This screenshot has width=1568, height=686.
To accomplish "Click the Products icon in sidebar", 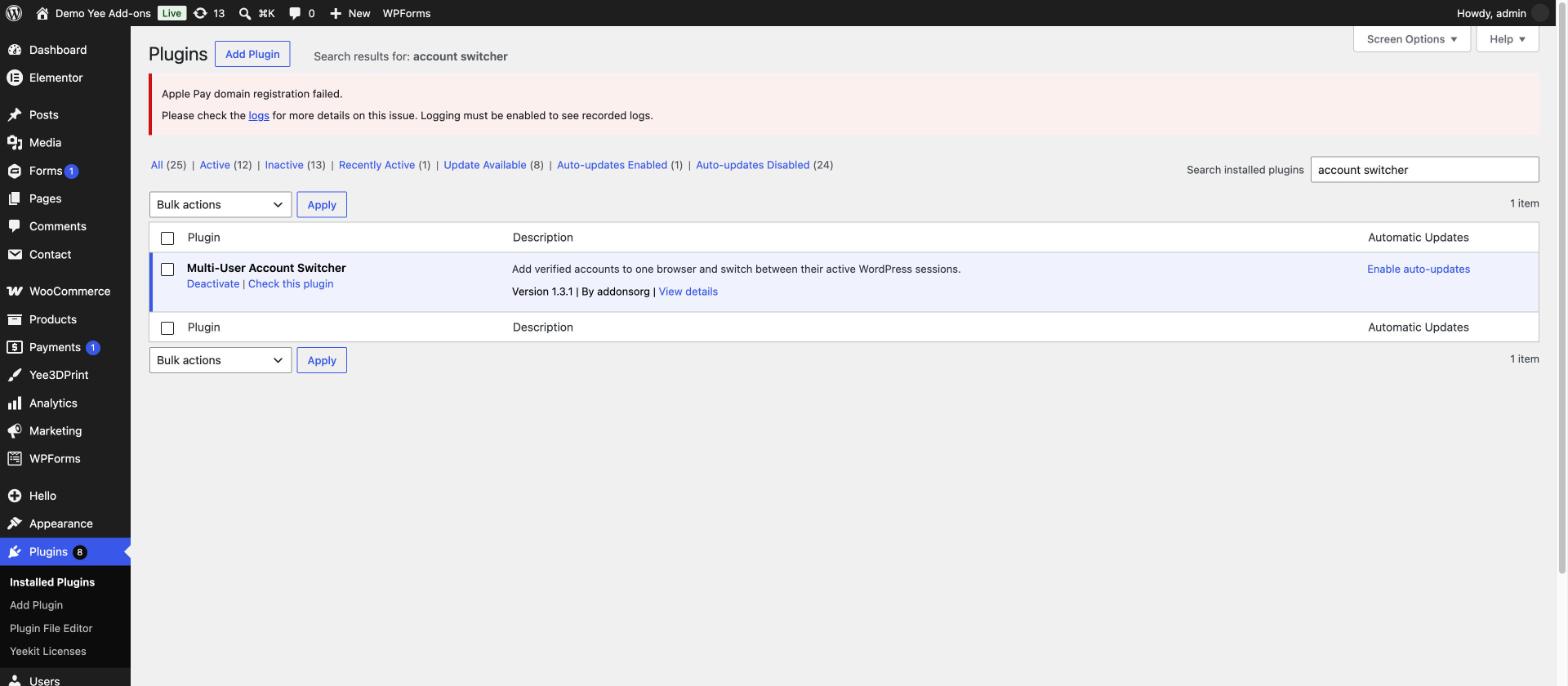I will pyautogui.click(x=14, y=320).
